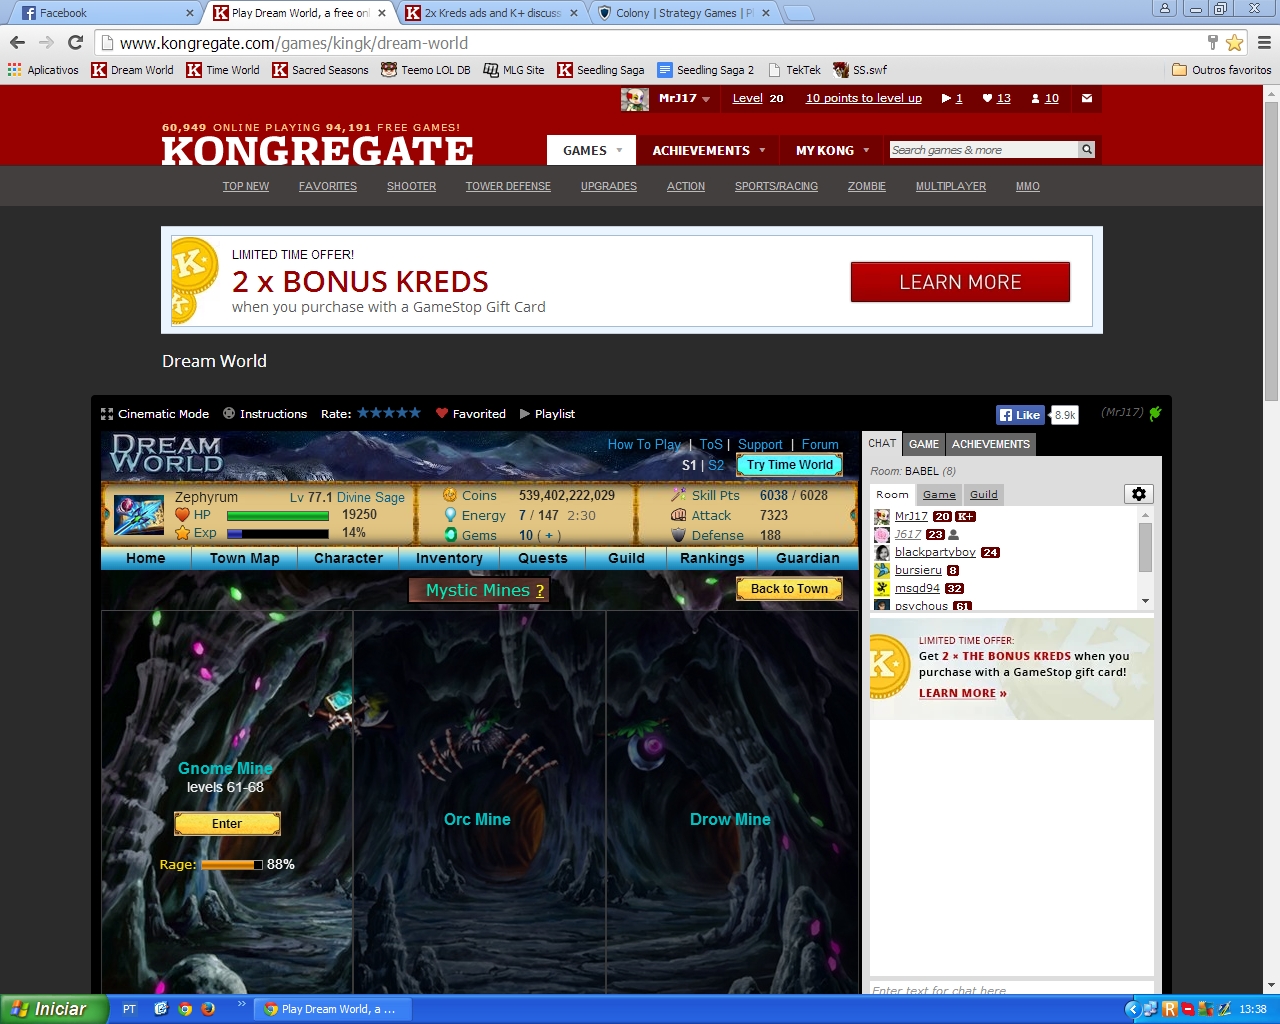Switch to the GAME tab
The image size is (1280, 1024).
924,444
